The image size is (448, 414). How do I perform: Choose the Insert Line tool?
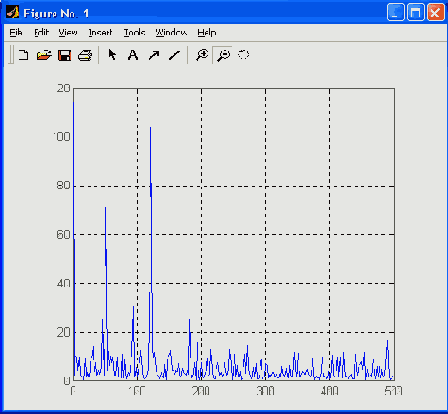174,55
